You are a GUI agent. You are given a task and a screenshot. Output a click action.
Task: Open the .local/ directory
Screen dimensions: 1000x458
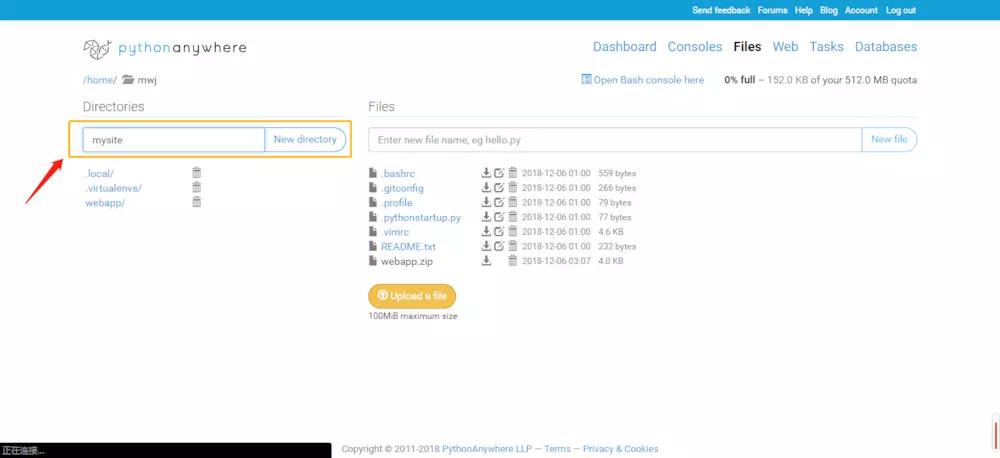click(99, 174)
